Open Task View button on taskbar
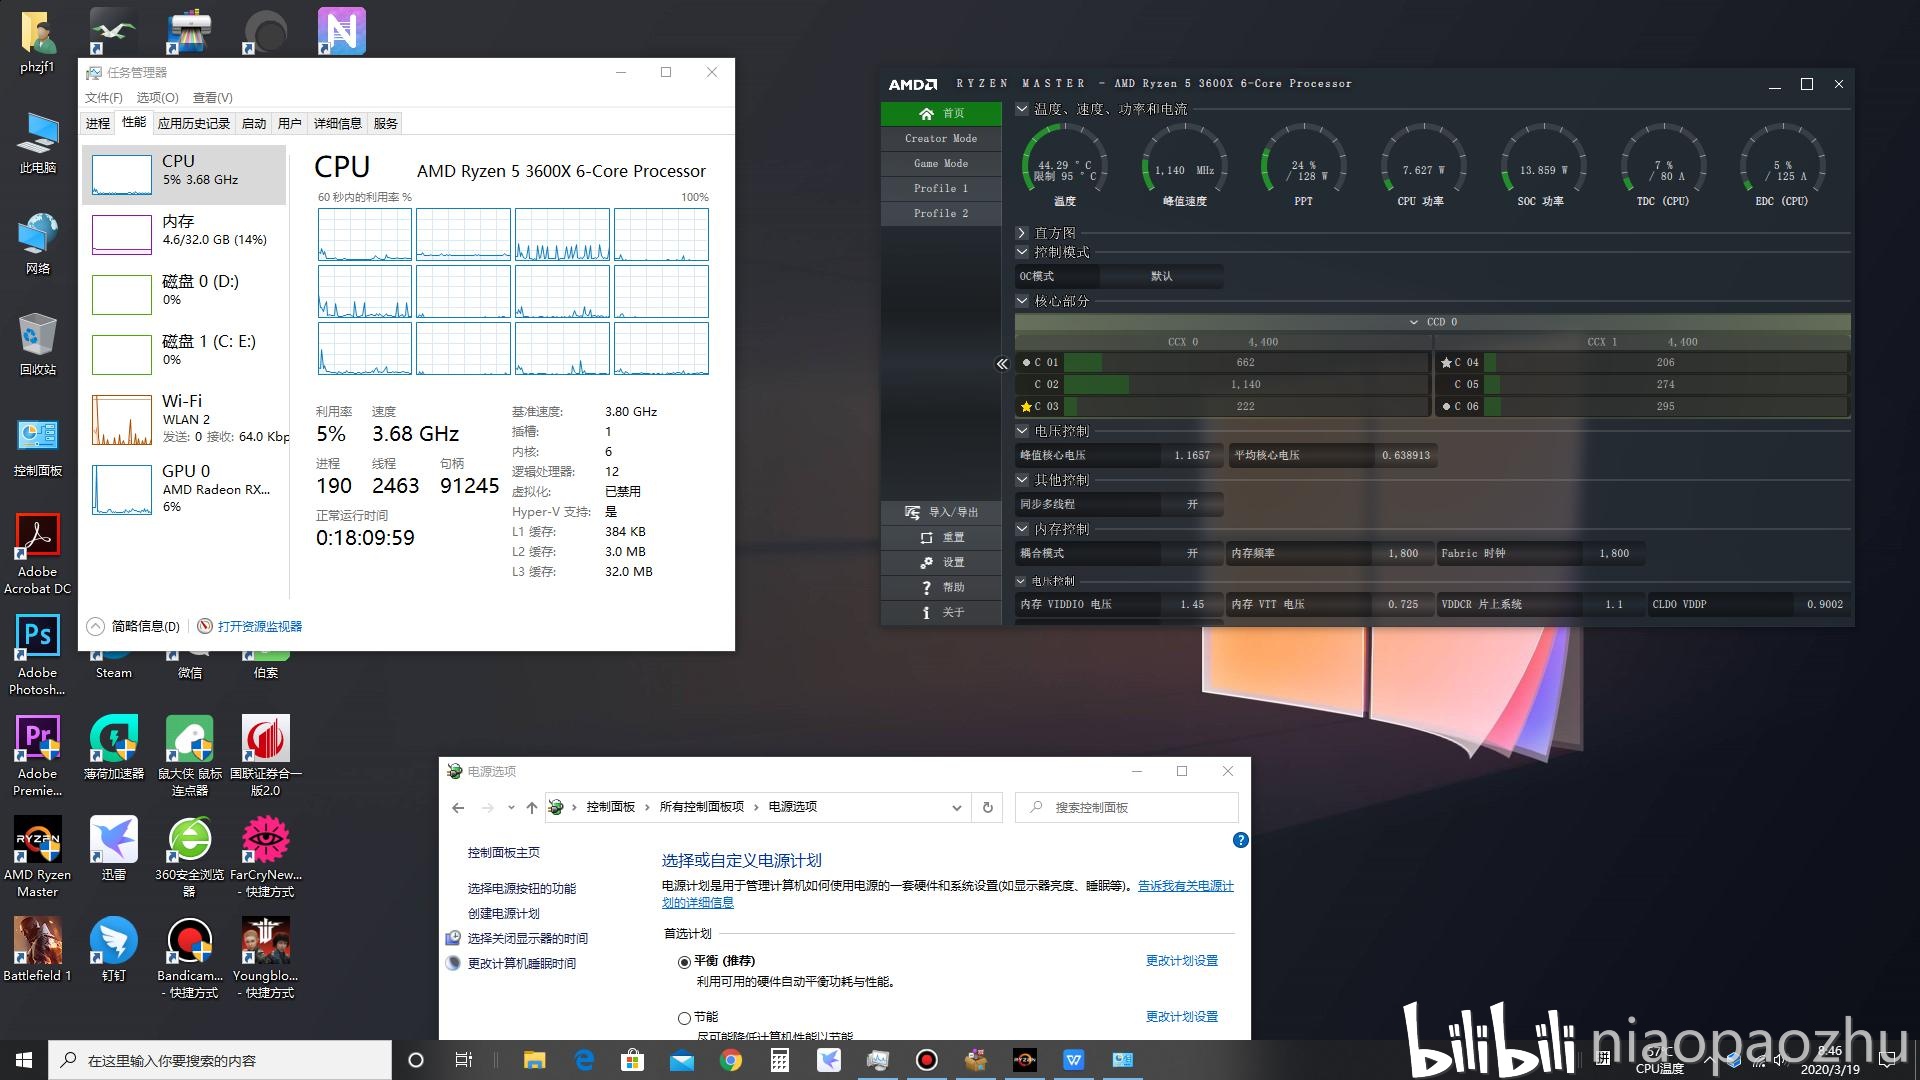1920x1080 pixels. pos(463,1060)
